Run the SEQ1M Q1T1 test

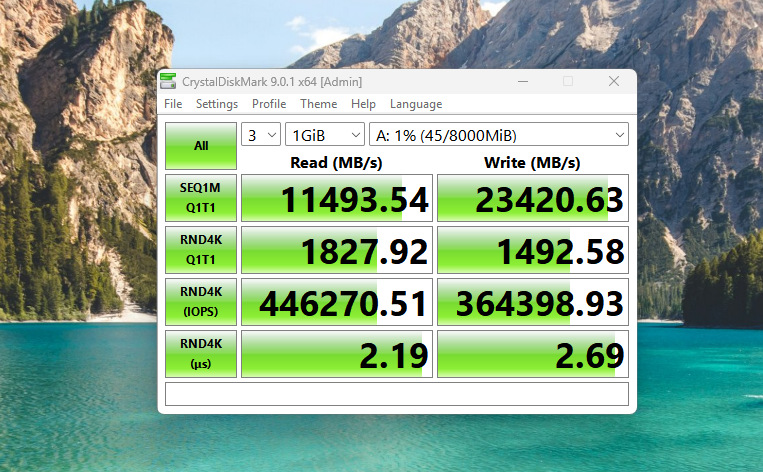(x=201, y=198)
